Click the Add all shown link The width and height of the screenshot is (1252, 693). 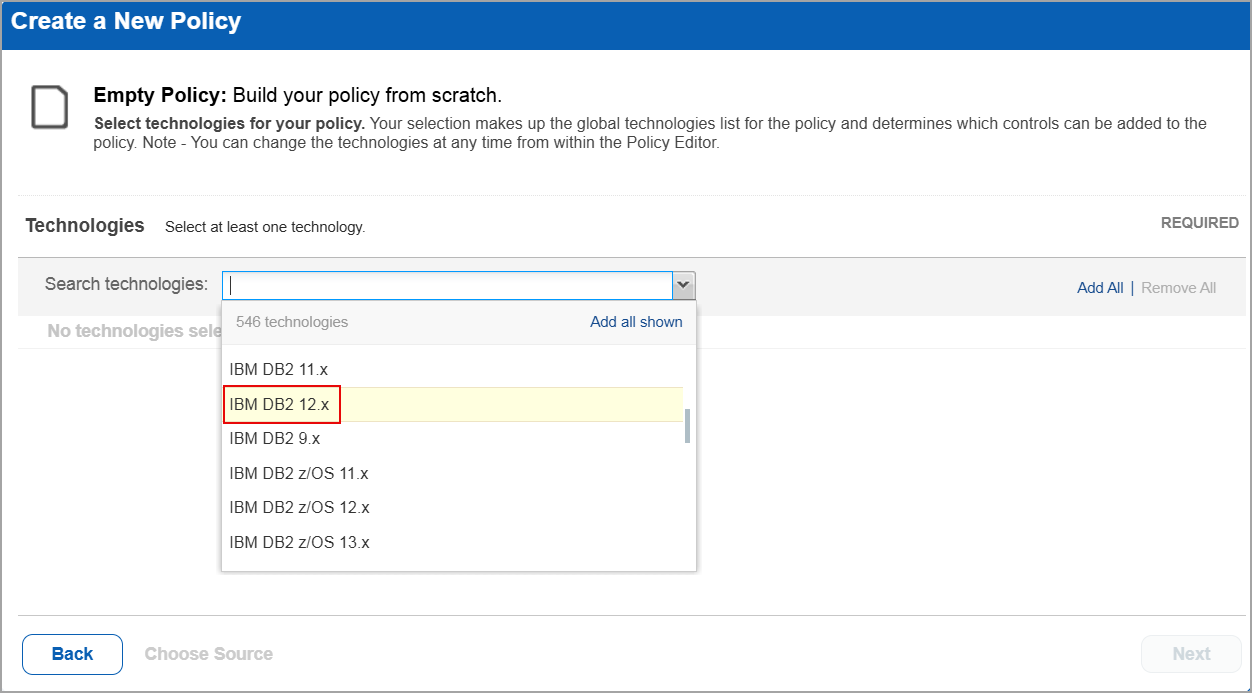(636, 322)
